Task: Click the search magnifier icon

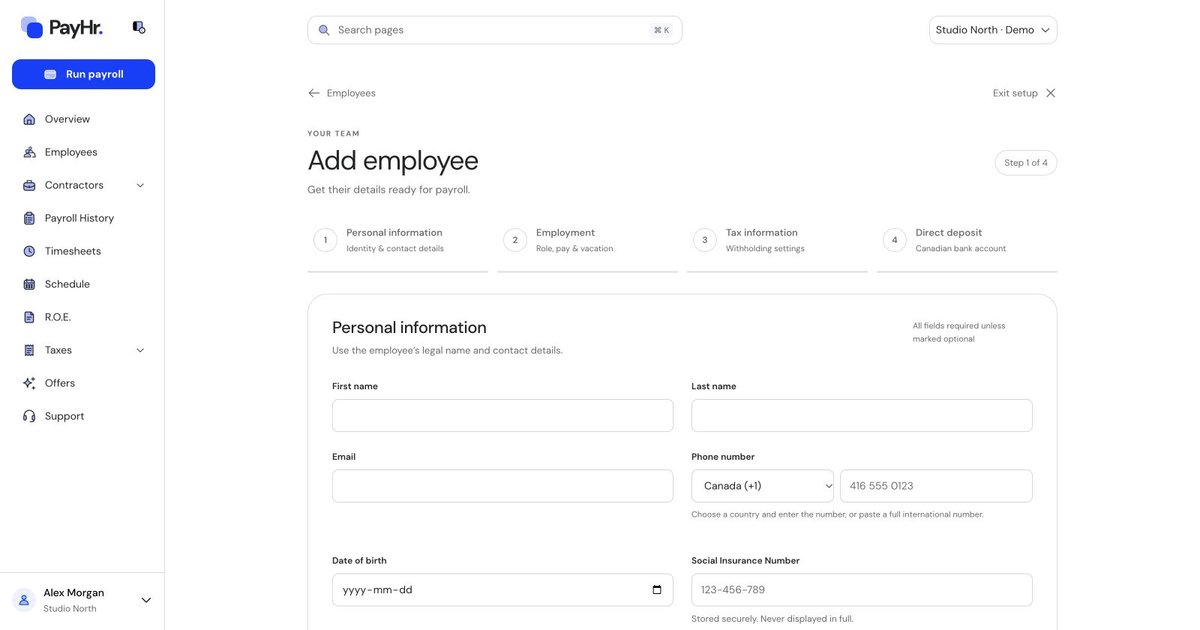Action: click(324, 30)
